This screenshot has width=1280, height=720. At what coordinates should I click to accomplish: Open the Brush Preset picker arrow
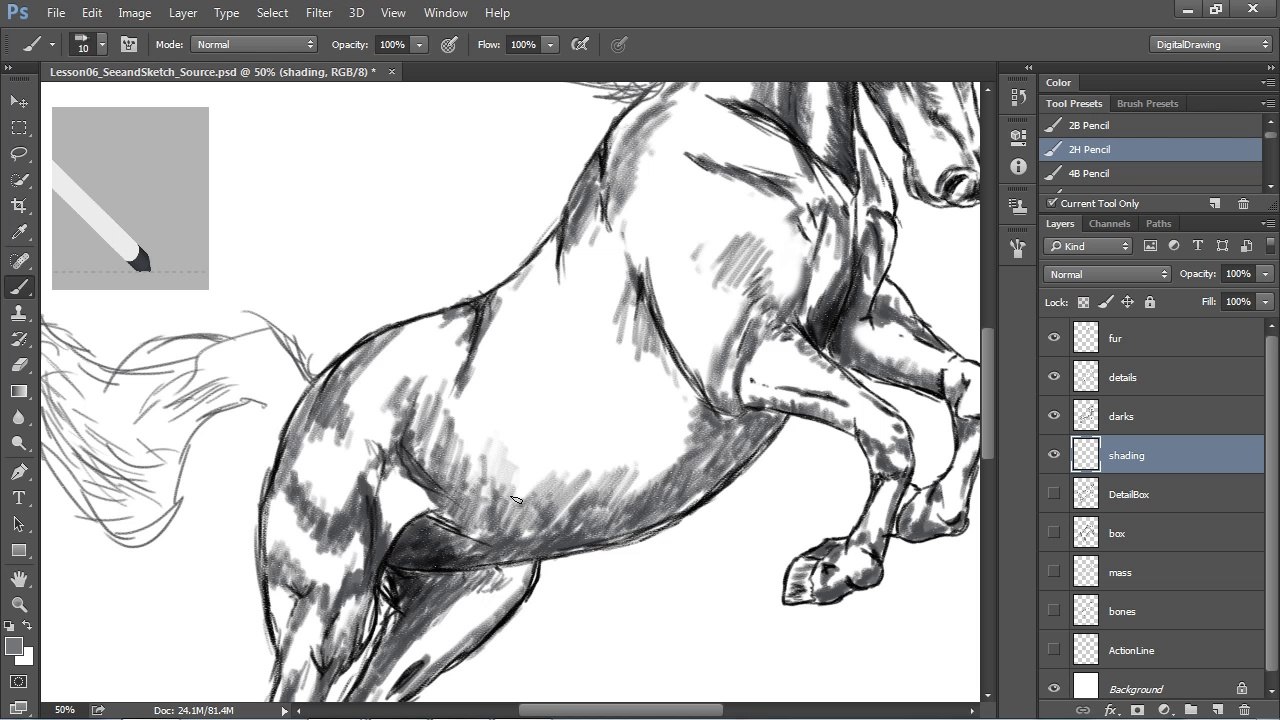pos(102,45)
